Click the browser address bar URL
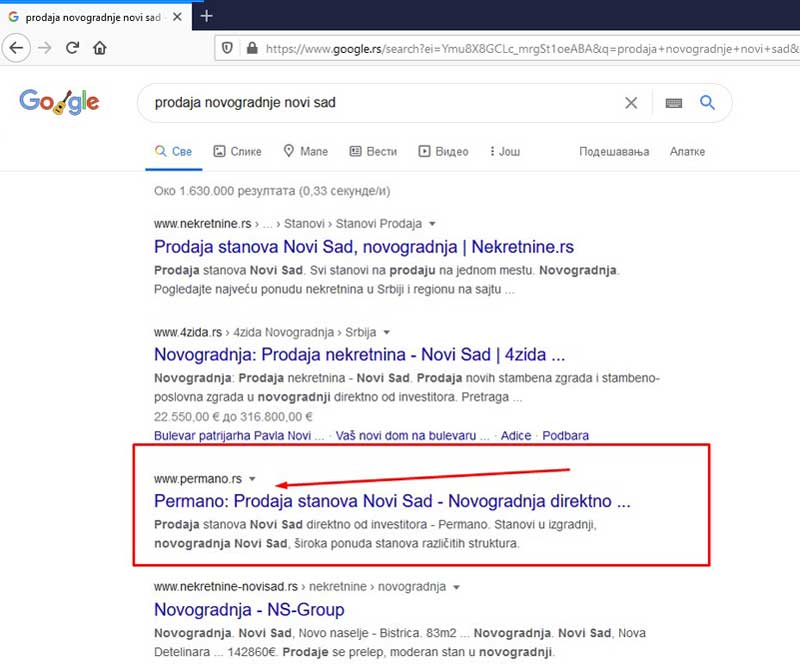Image resolution: width=800 pixels, height=670 pixels. [531, 48]
